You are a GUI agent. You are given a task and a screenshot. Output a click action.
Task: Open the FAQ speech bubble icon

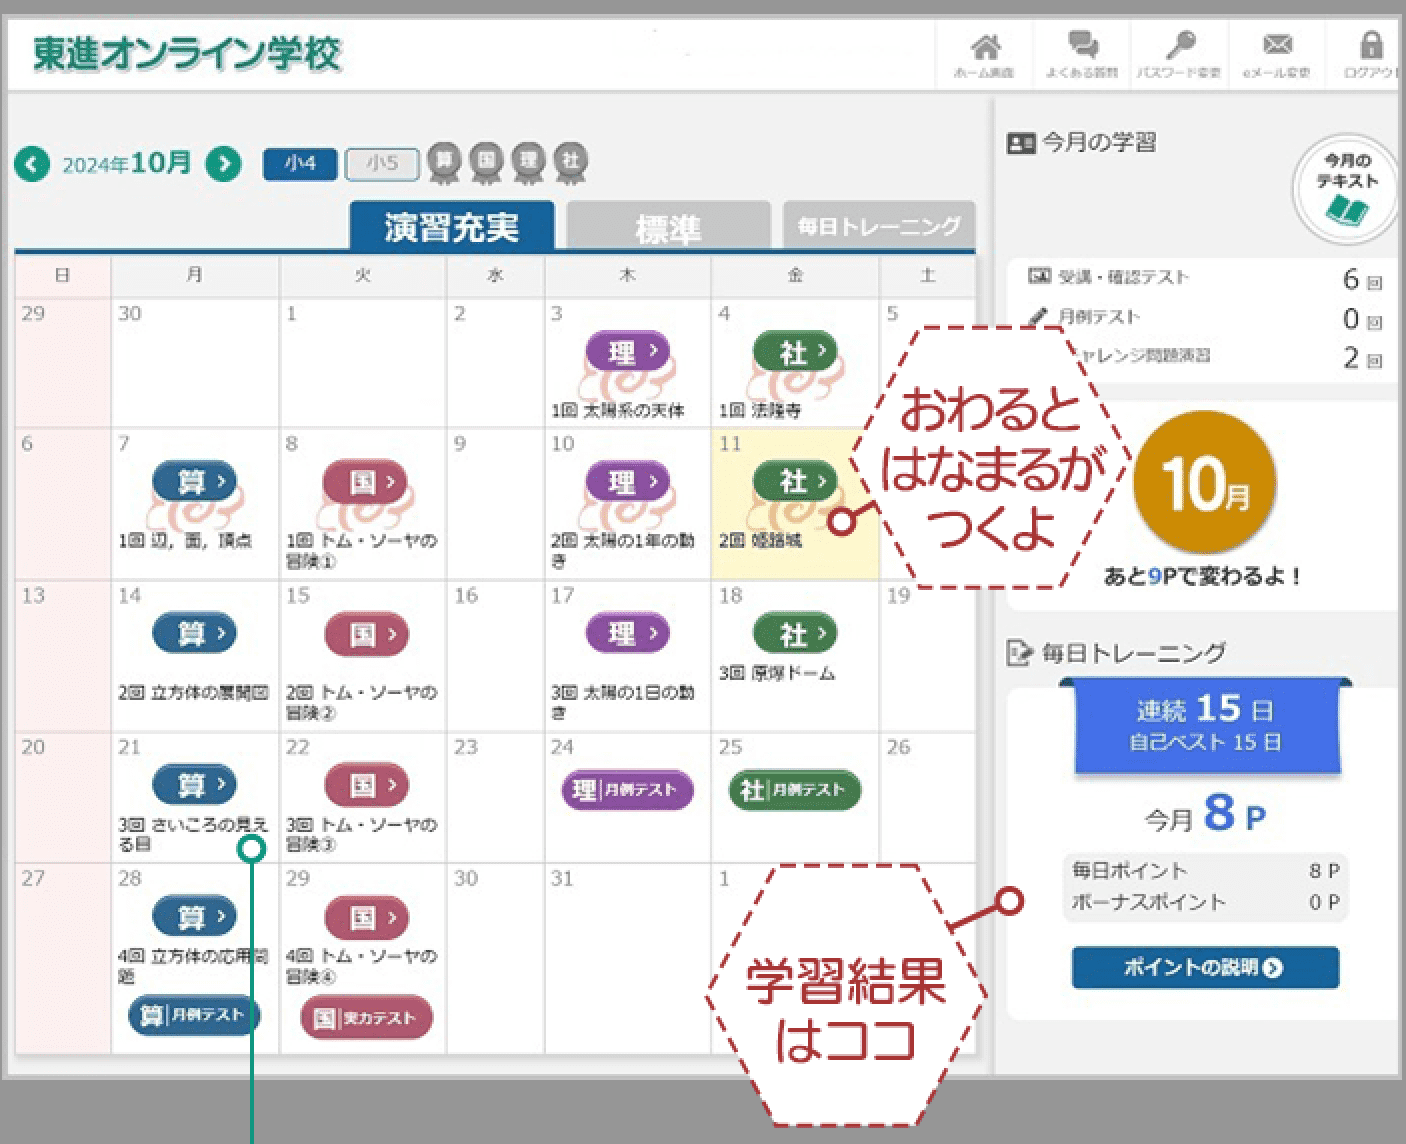point(1081,50)
